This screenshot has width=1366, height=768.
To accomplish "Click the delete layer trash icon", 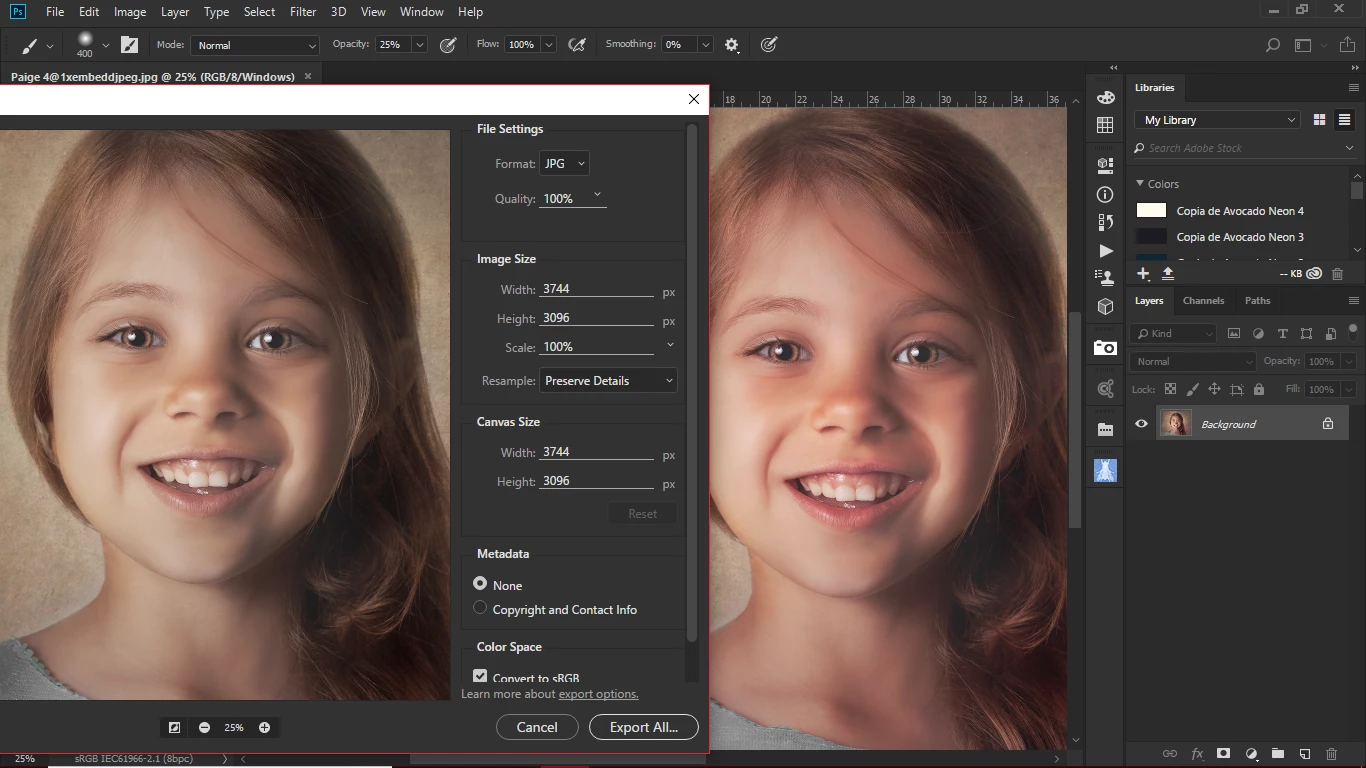I will point(1331,753).
